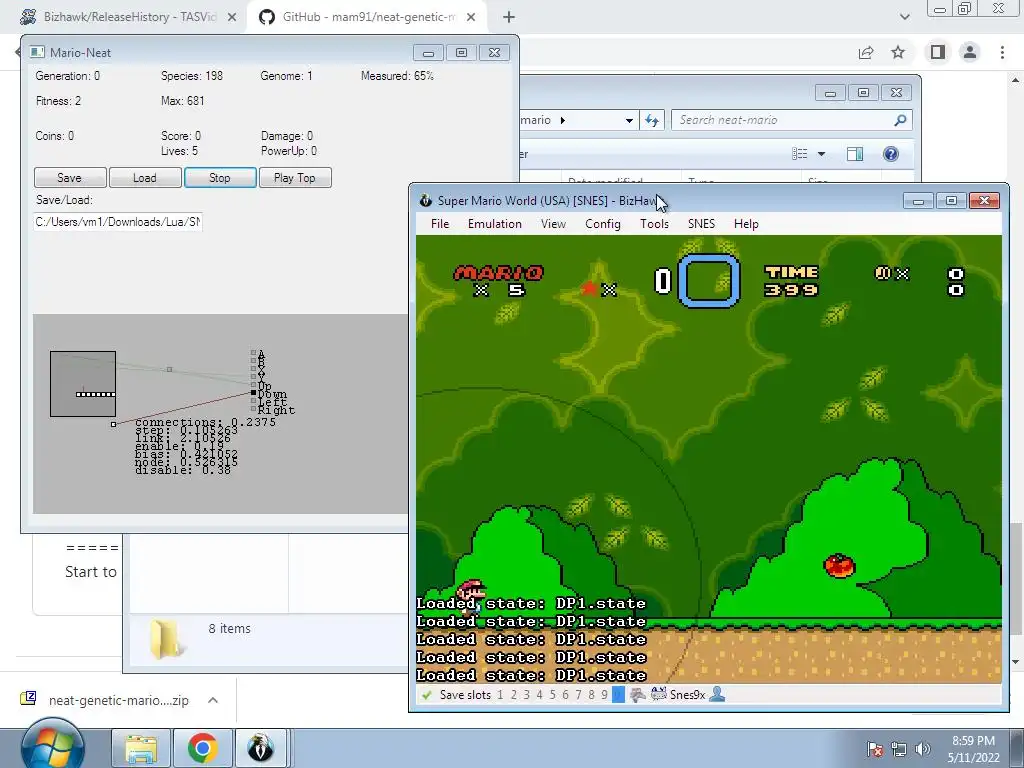Open the Explorer address bar history dropdown
Screen dimensions: 1024x768
click(x=629, y=120)
